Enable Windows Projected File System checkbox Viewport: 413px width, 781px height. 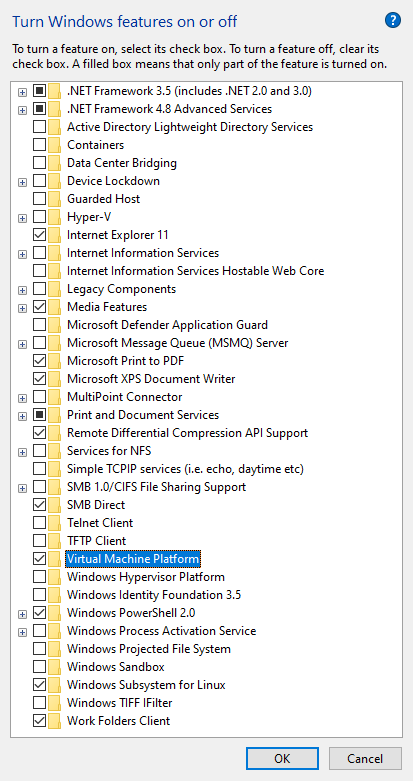39,649
